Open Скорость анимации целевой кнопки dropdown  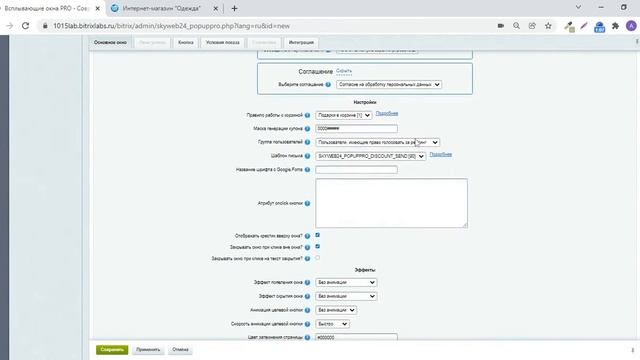[x=332, y=324]
